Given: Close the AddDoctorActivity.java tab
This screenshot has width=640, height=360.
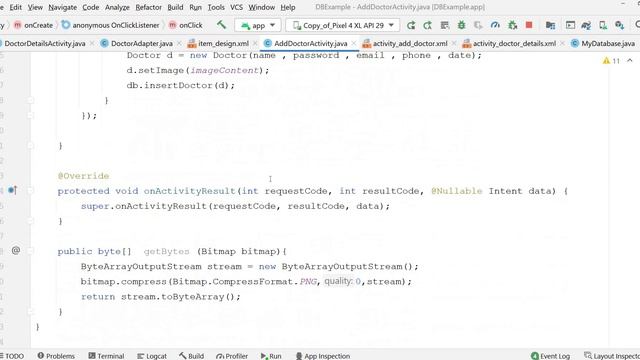Looking at the screenshot, I should (354, 43).
